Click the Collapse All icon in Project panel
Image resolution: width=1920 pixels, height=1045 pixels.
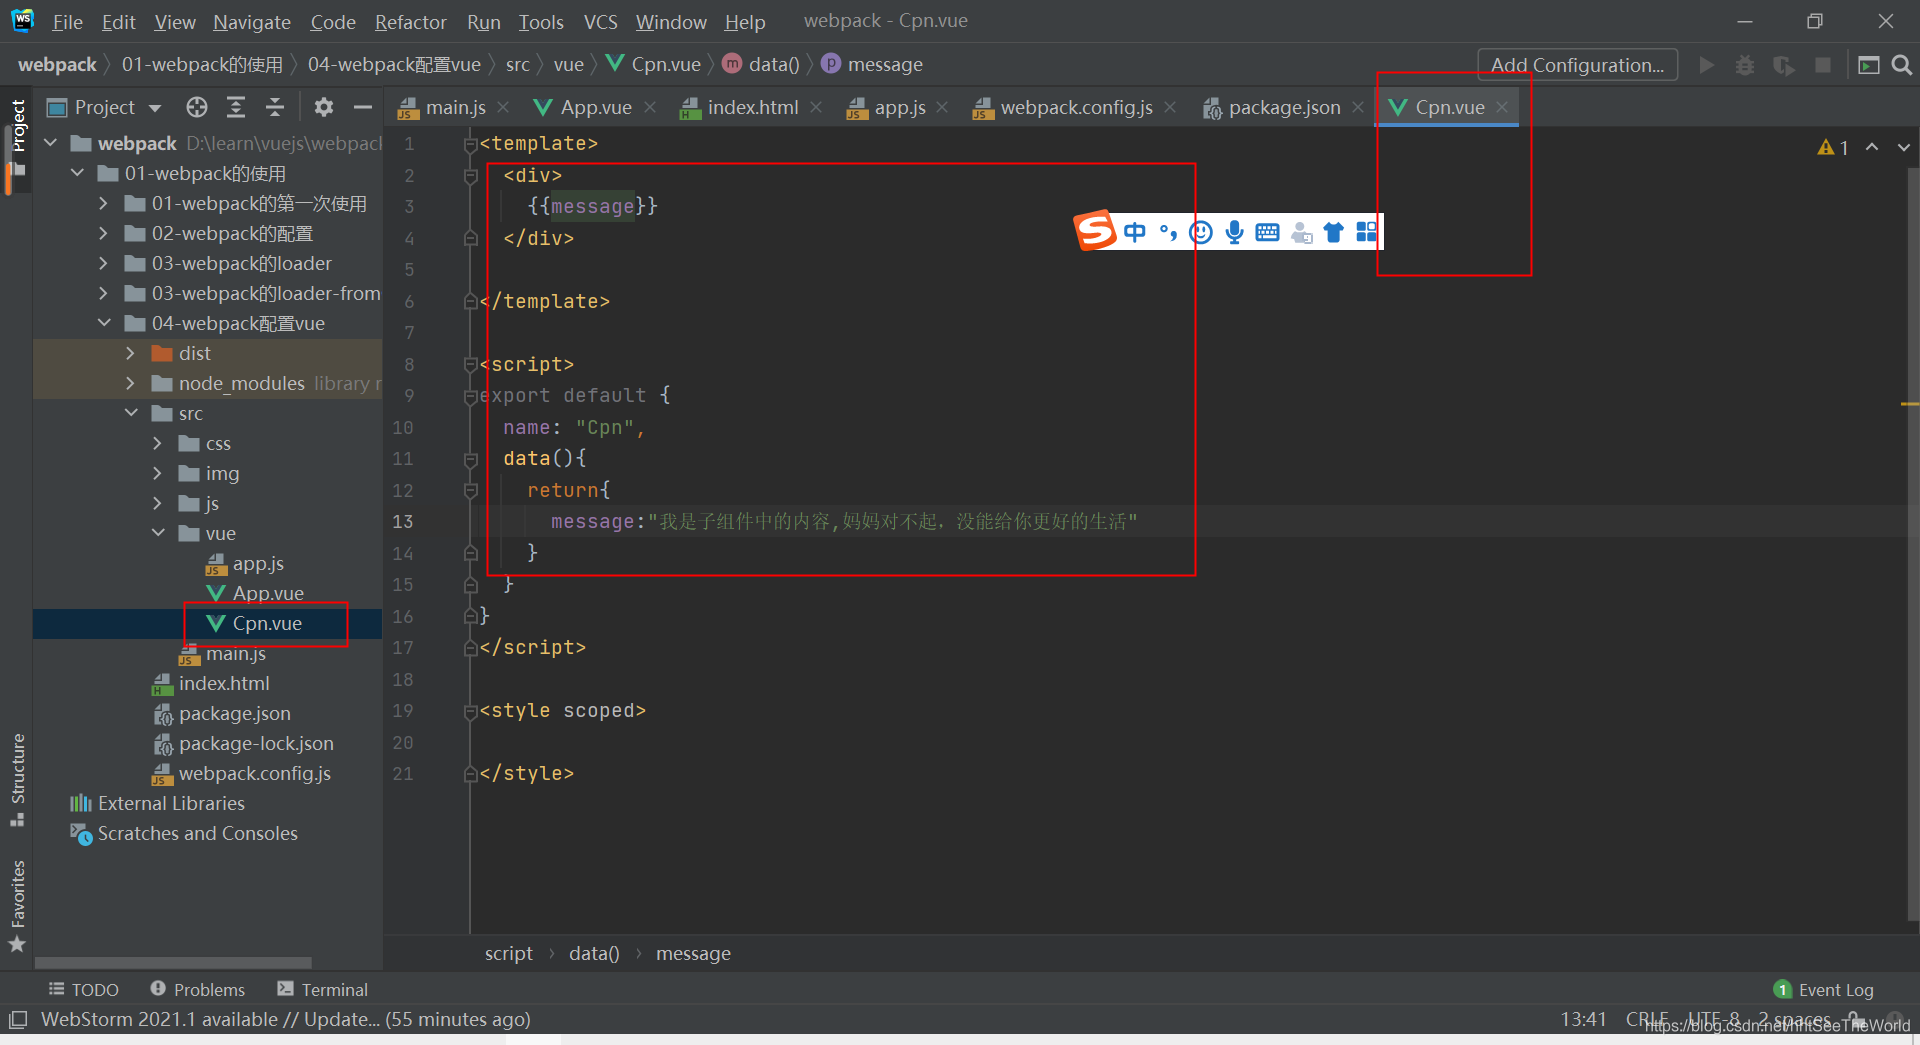click(x=275, y=107)
